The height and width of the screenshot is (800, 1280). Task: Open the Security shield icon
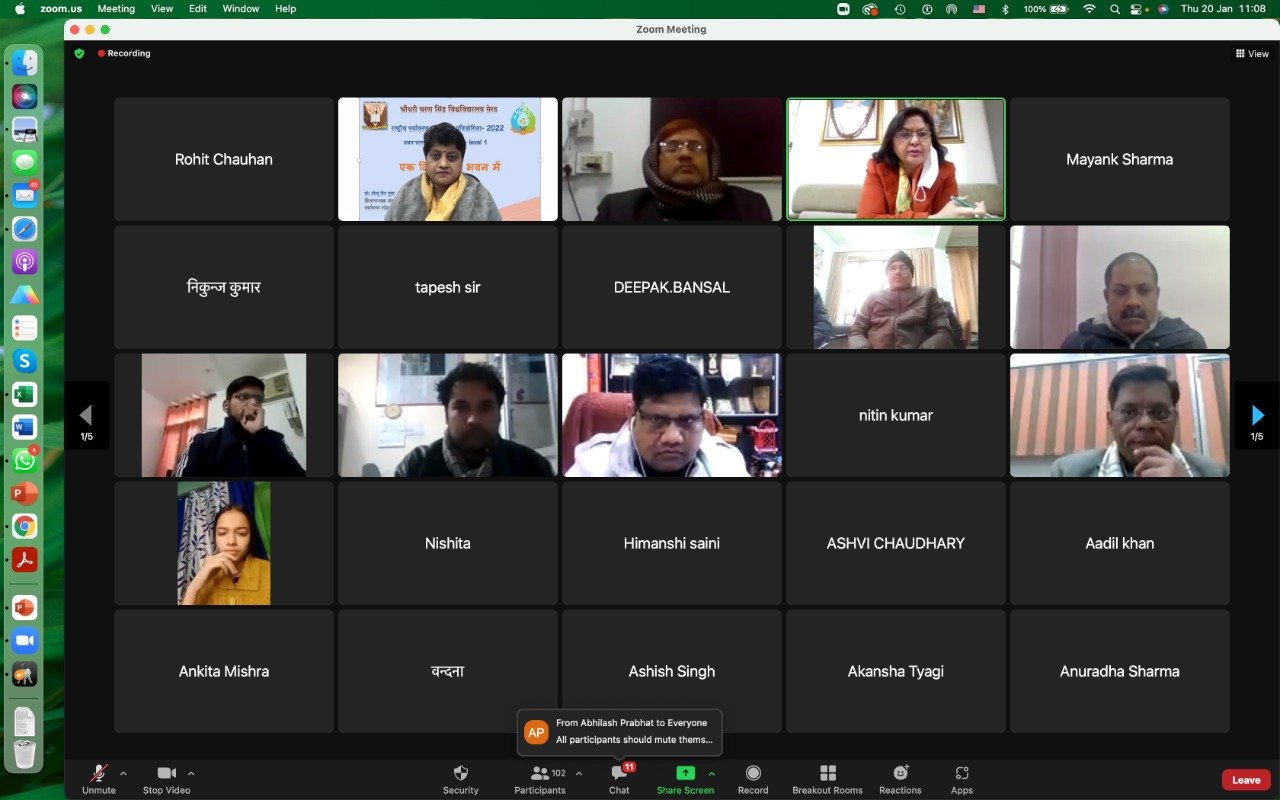click(460, 774)
